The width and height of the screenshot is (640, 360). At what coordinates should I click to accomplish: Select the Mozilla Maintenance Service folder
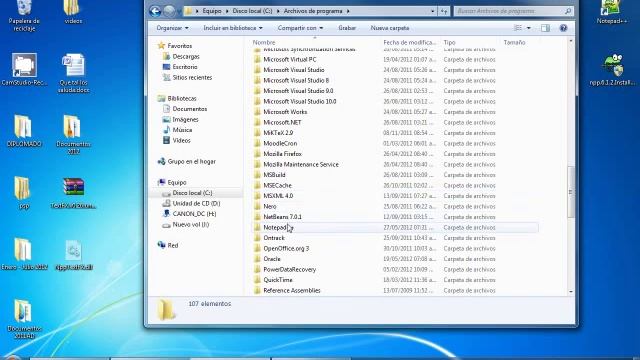pos(301,164)
